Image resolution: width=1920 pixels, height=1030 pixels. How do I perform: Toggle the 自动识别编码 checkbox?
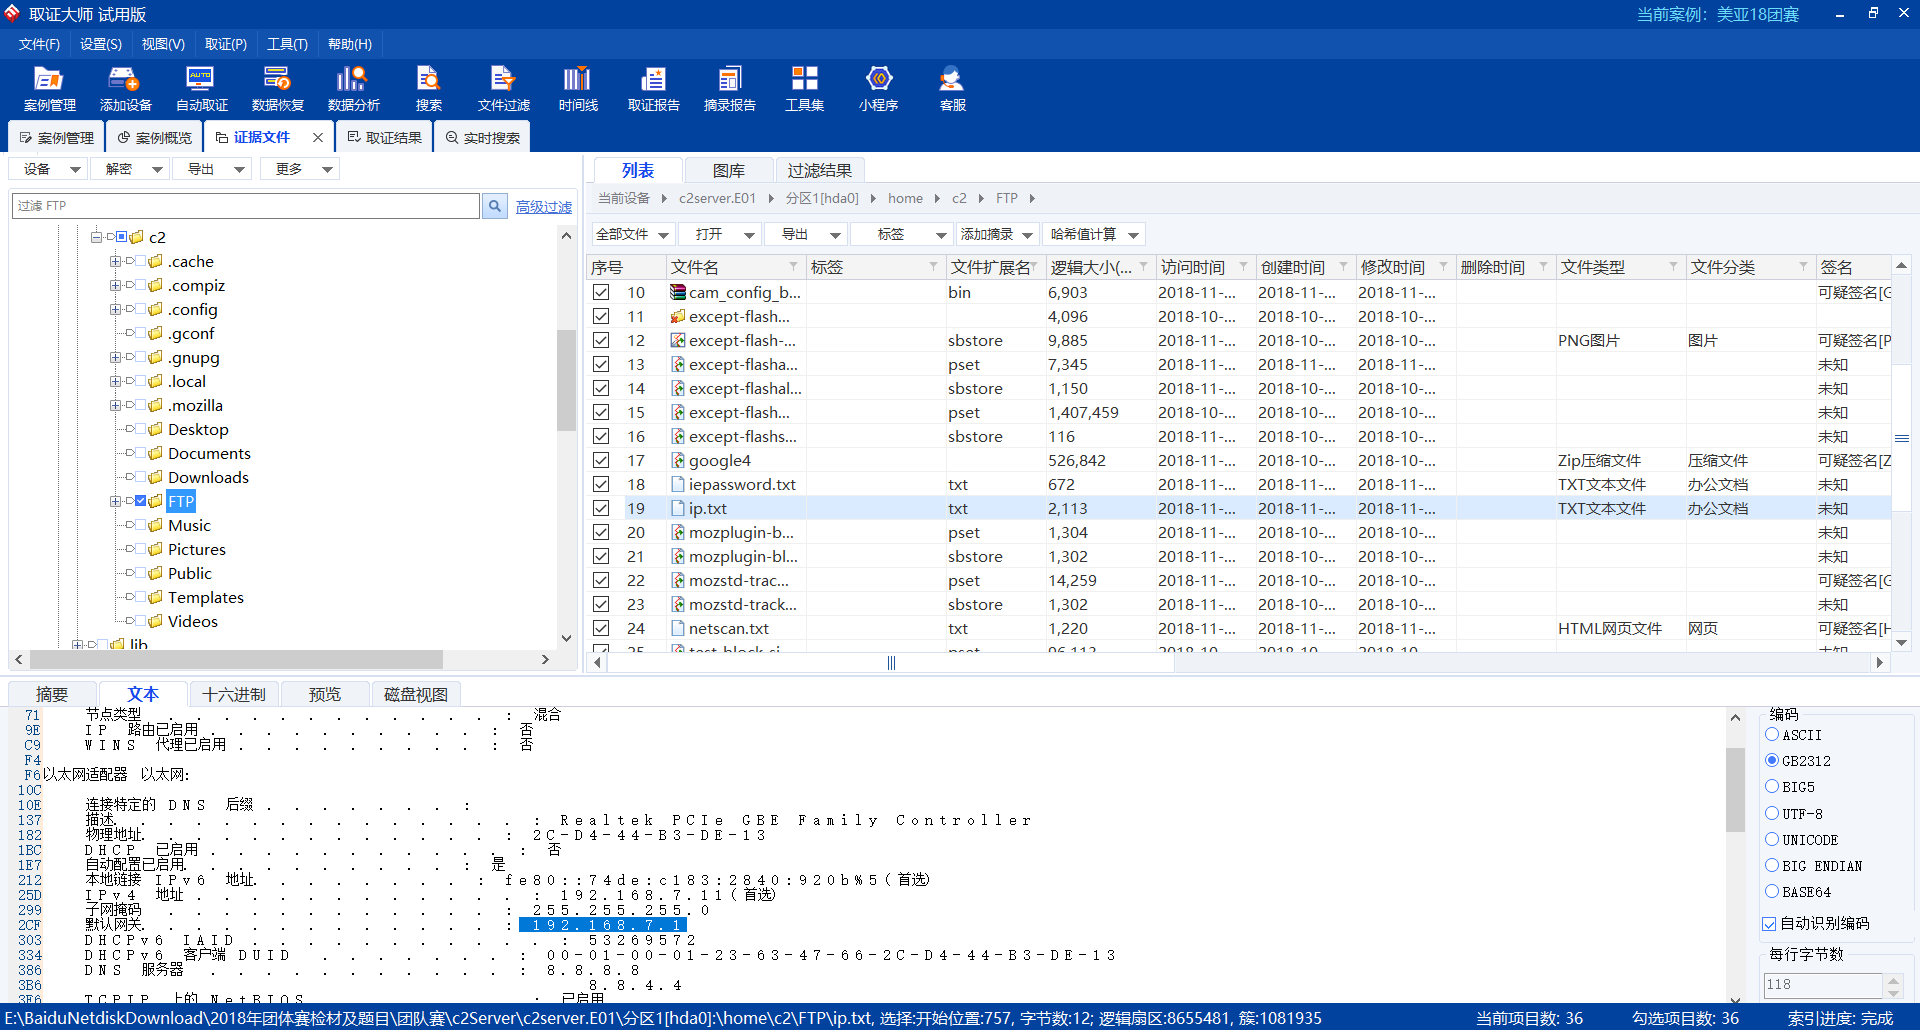click(x=1769, y=924)
